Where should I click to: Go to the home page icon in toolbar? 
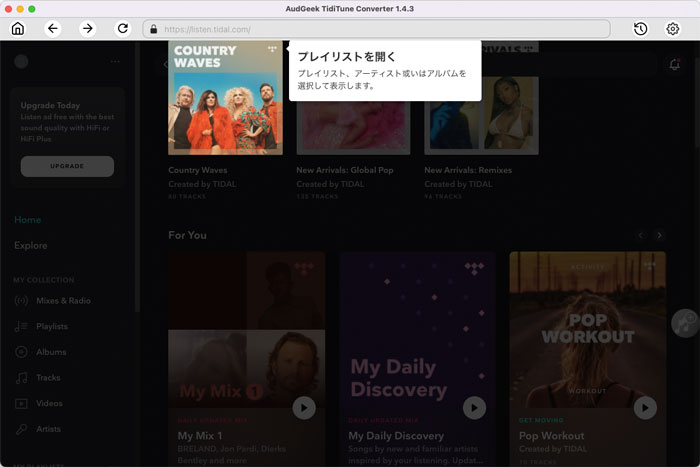coord(18,29)
